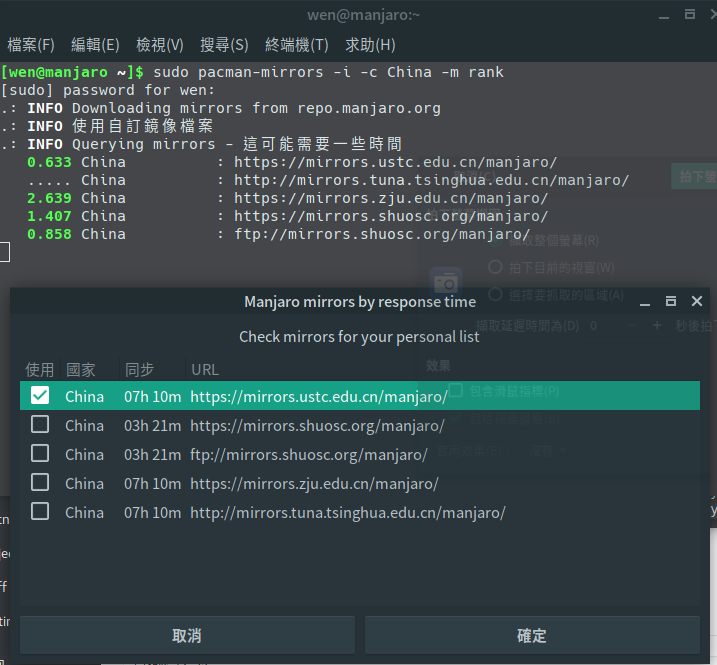Click China country cell in ustc row
717x665 pixels.
(85, 397)
